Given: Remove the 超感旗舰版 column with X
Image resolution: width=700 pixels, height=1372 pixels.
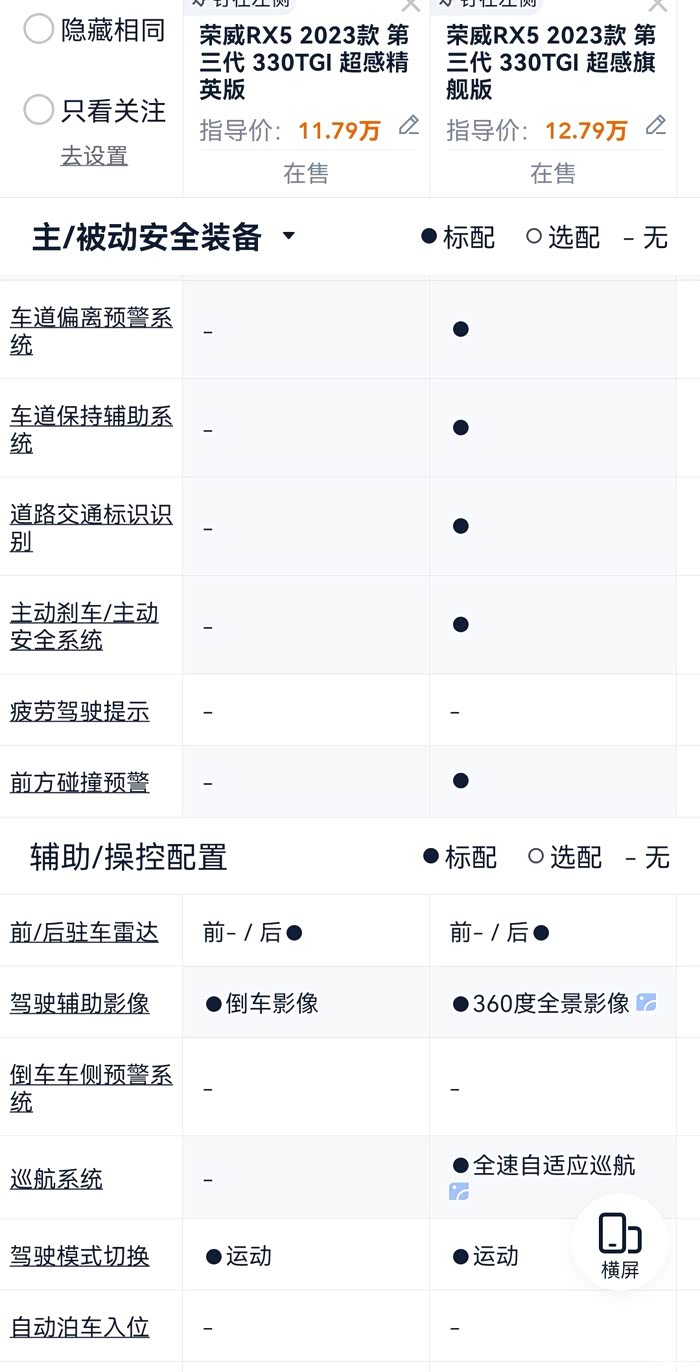Looking at the screenshot, I should point(657,6).
